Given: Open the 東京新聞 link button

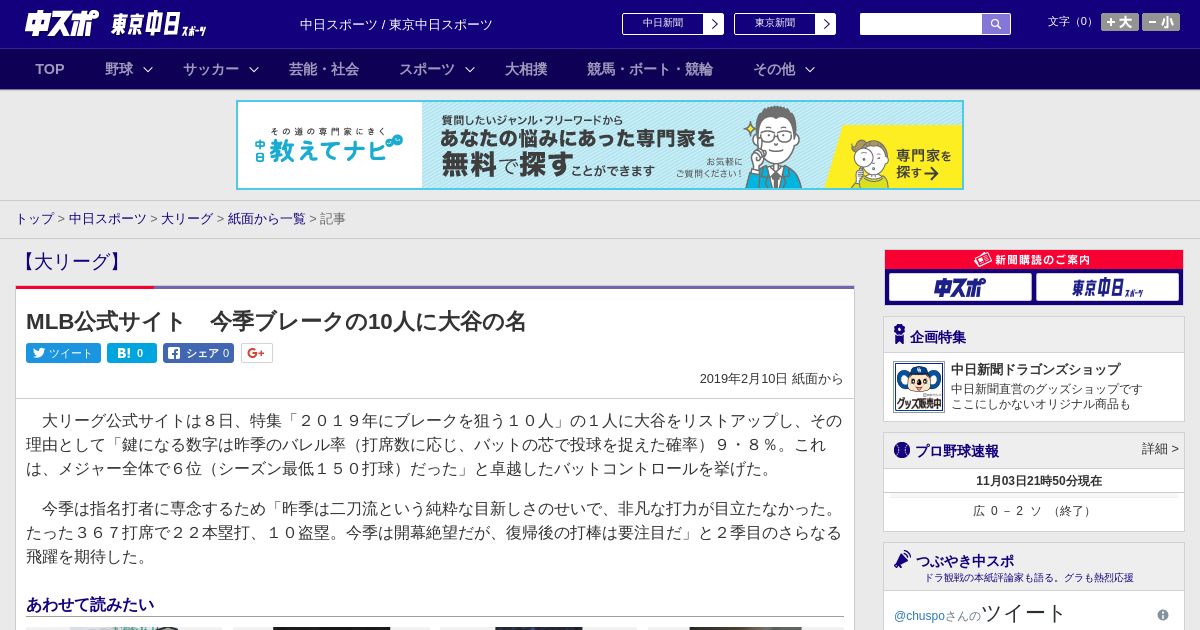Looking at the screenshot, I should 775,24.
